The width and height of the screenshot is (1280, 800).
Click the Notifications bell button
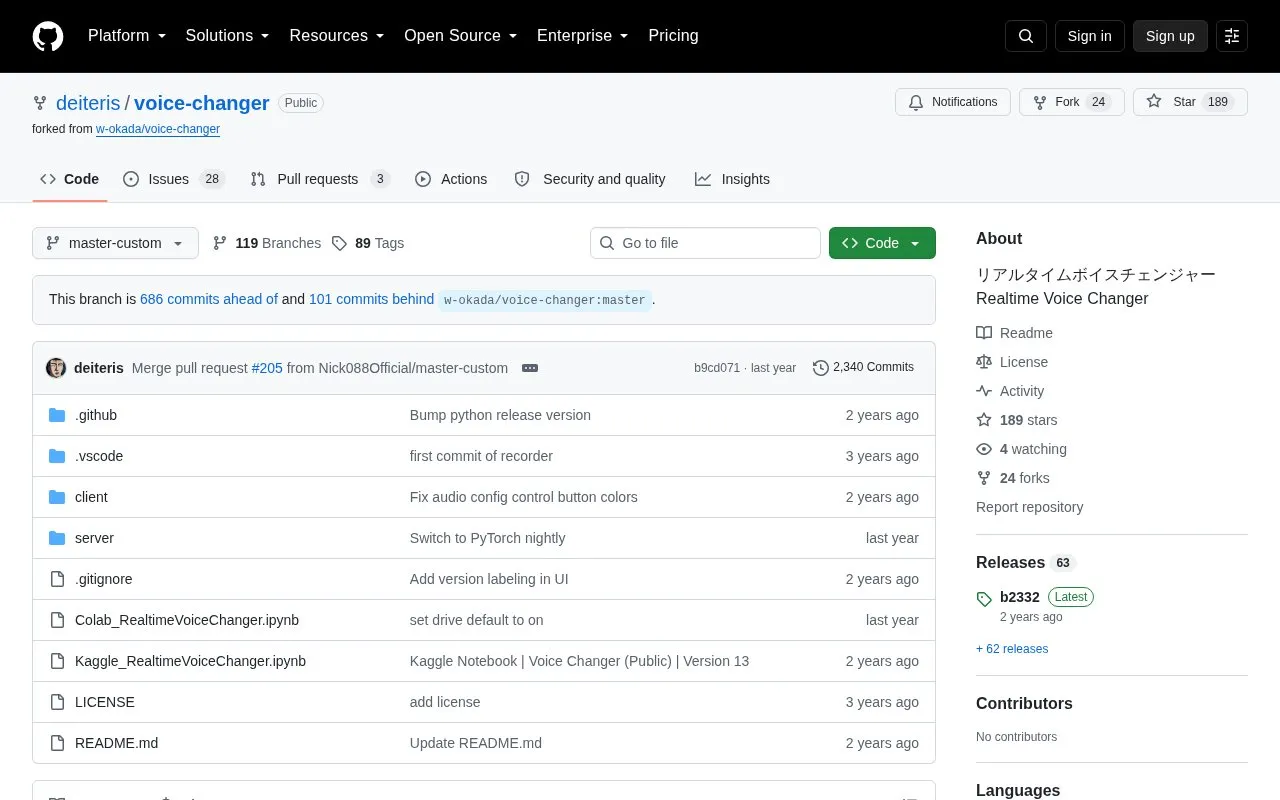click(953, 102)
